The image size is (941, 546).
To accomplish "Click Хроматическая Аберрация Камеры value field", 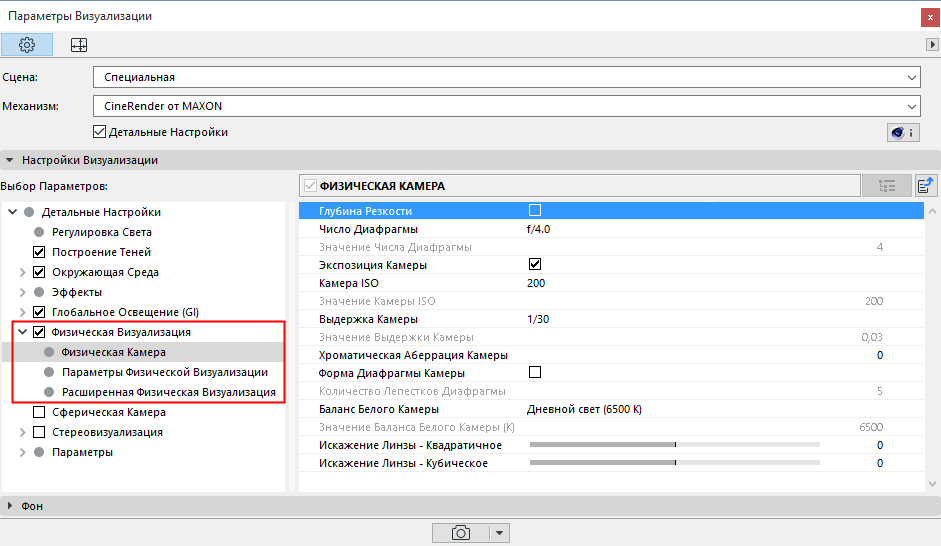I will pos(879,355).
